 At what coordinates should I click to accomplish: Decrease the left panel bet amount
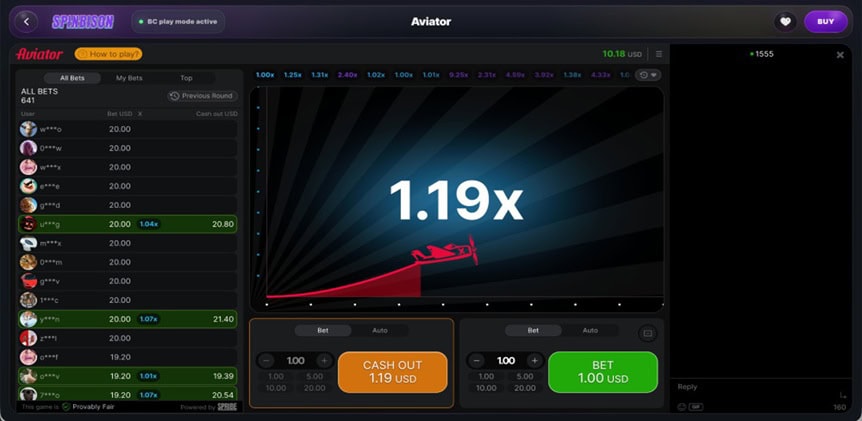(x=266, y=361)
